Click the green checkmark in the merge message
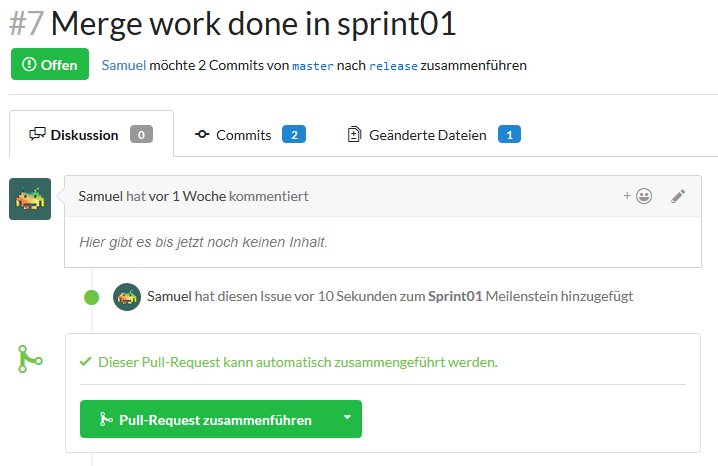718x466 pixels. [x=86, y=362]
